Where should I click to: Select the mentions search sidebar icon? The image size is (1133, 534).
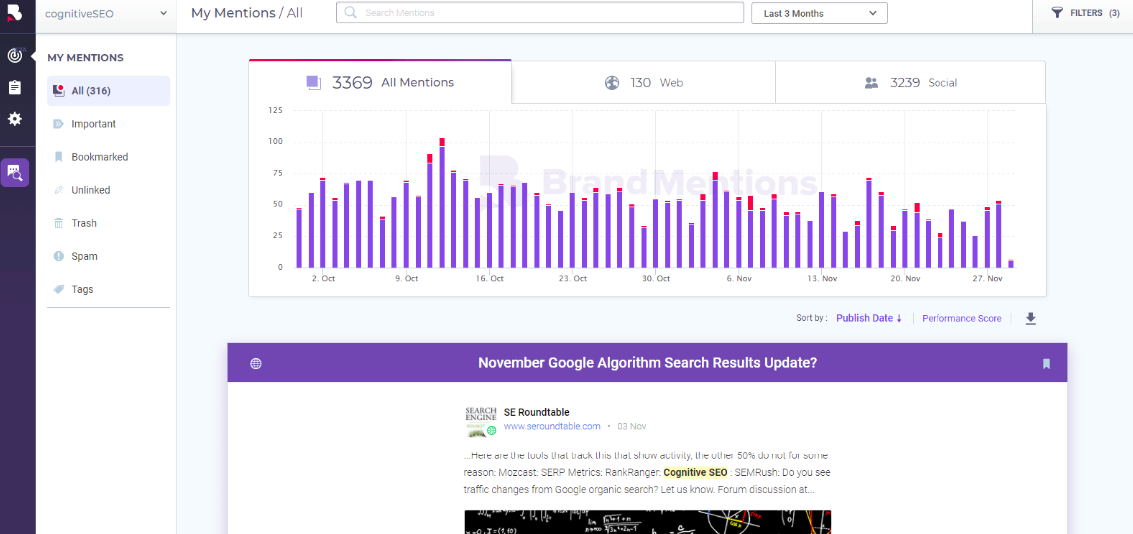pos(15,172)
